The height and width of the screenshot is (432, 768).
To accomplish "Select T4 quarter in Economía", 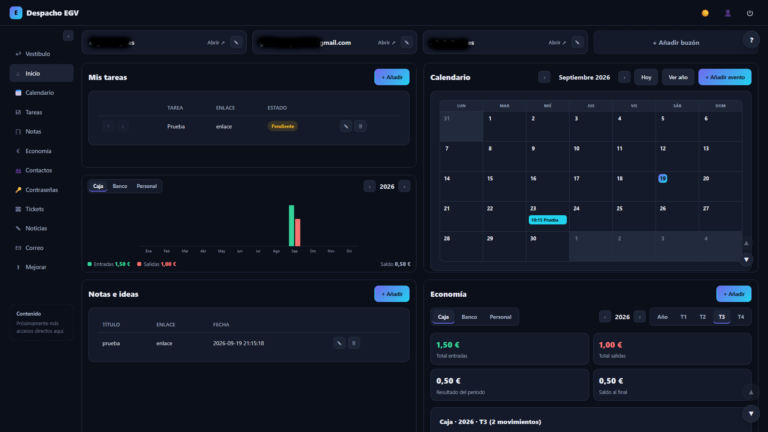I will [x=741, y=317].
